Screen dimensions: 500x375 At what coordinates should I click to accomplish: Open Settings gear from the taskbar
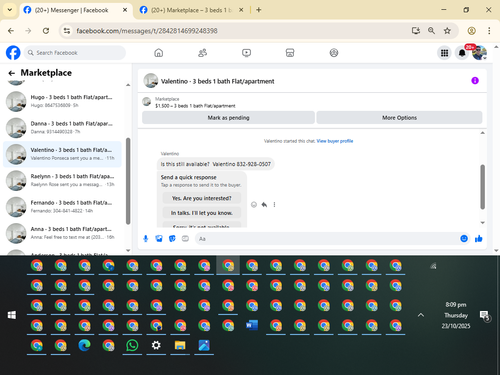156,345
